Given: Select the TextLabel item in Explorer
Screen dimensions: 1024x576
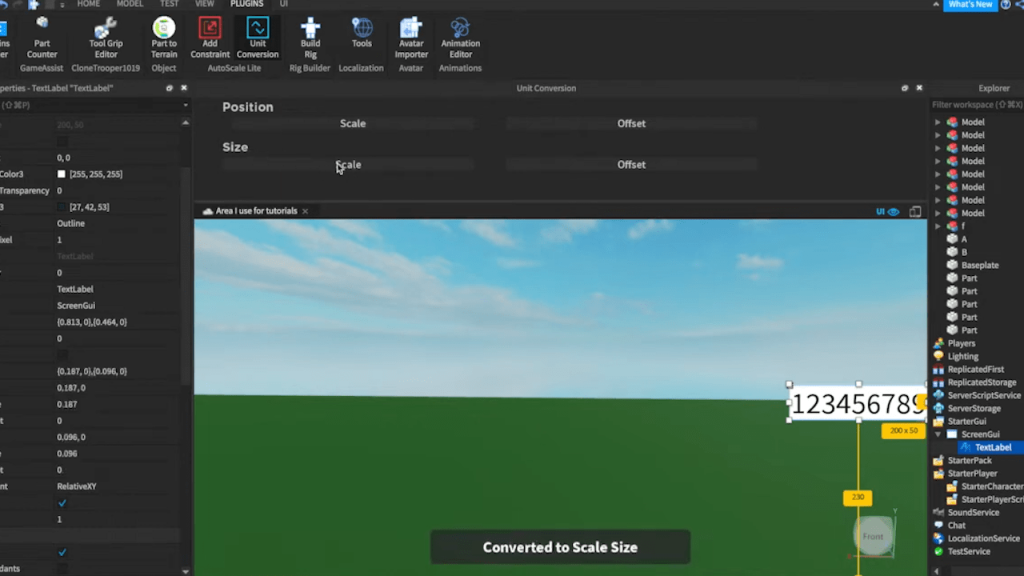Looking at the screenshot, I should click(x=993, y=447).
